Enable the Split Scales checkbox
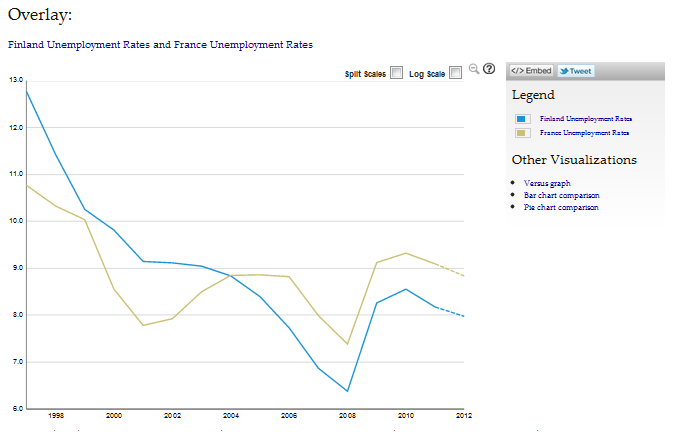677x436 pixels. tap(396, 73)
